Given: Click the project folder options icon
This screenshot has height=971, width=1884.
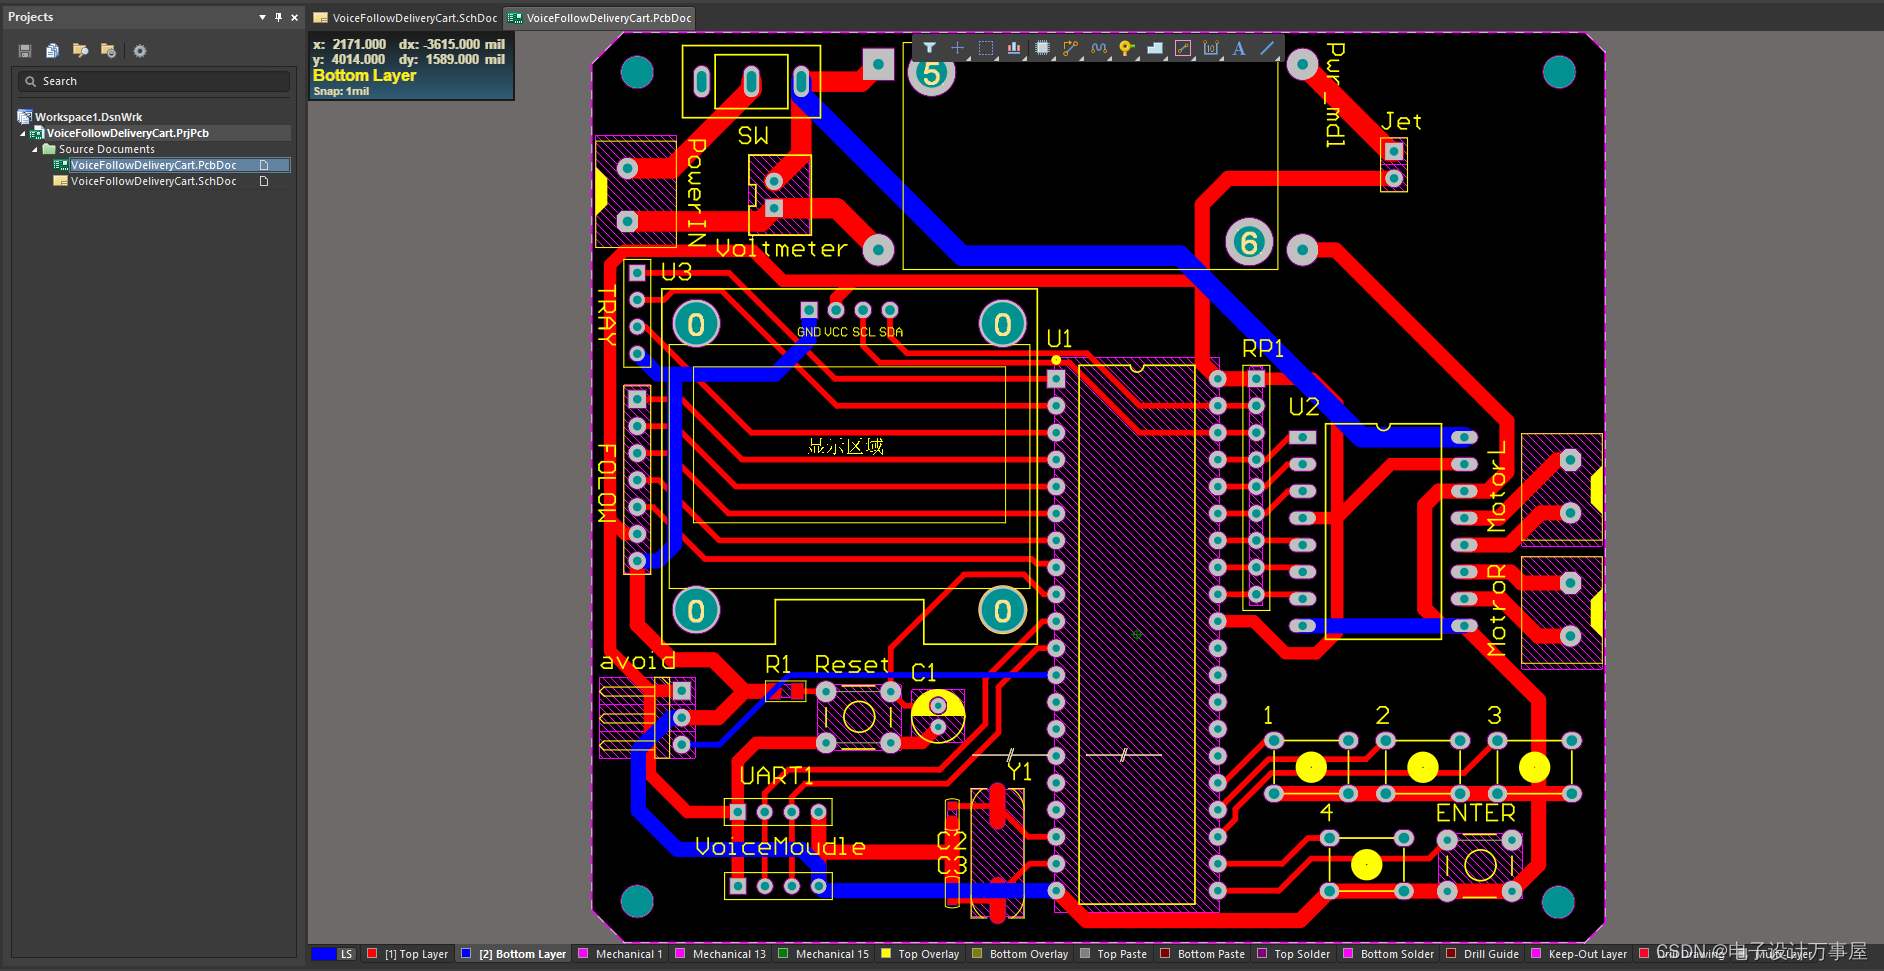Looking at the screenshot, I should pyautogui.click(x=108, y=51).
